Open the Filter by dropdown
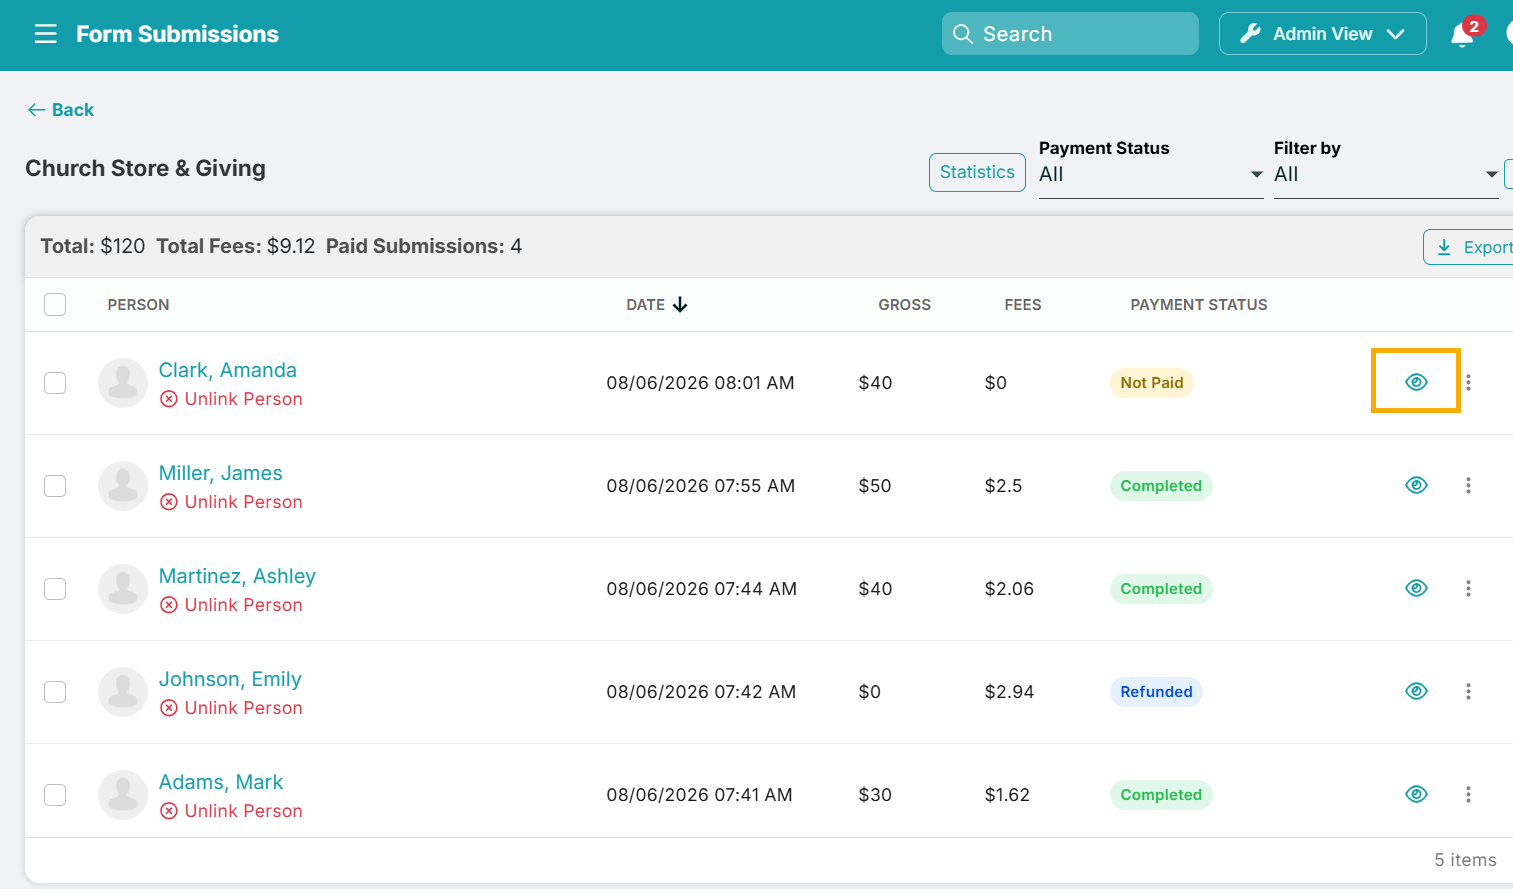This screenshot has width=1513, height=893. click(x=1386, y=175)
